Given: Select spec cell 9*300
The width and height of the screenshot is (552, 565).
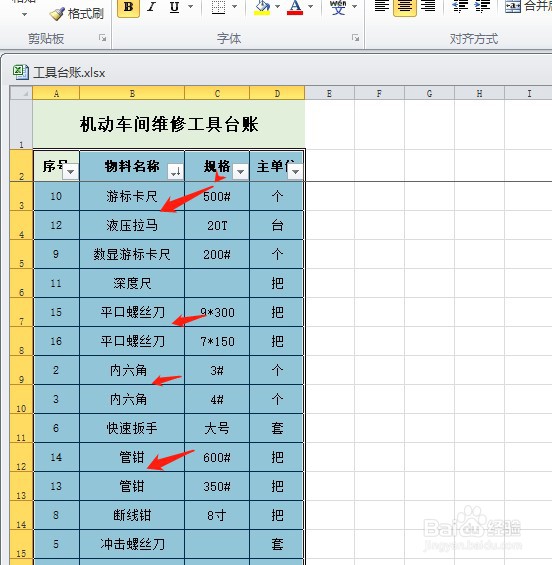Looking at the screenshot, I should [x=217, y=312].
